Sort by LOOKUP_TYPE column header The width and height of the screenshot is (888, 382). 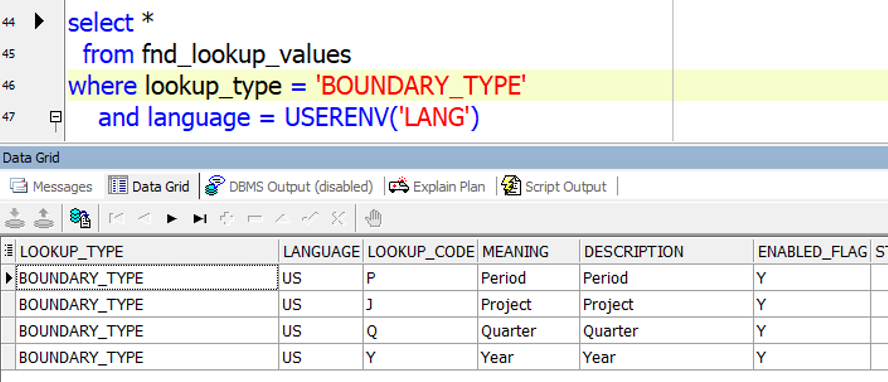(147, 251)
